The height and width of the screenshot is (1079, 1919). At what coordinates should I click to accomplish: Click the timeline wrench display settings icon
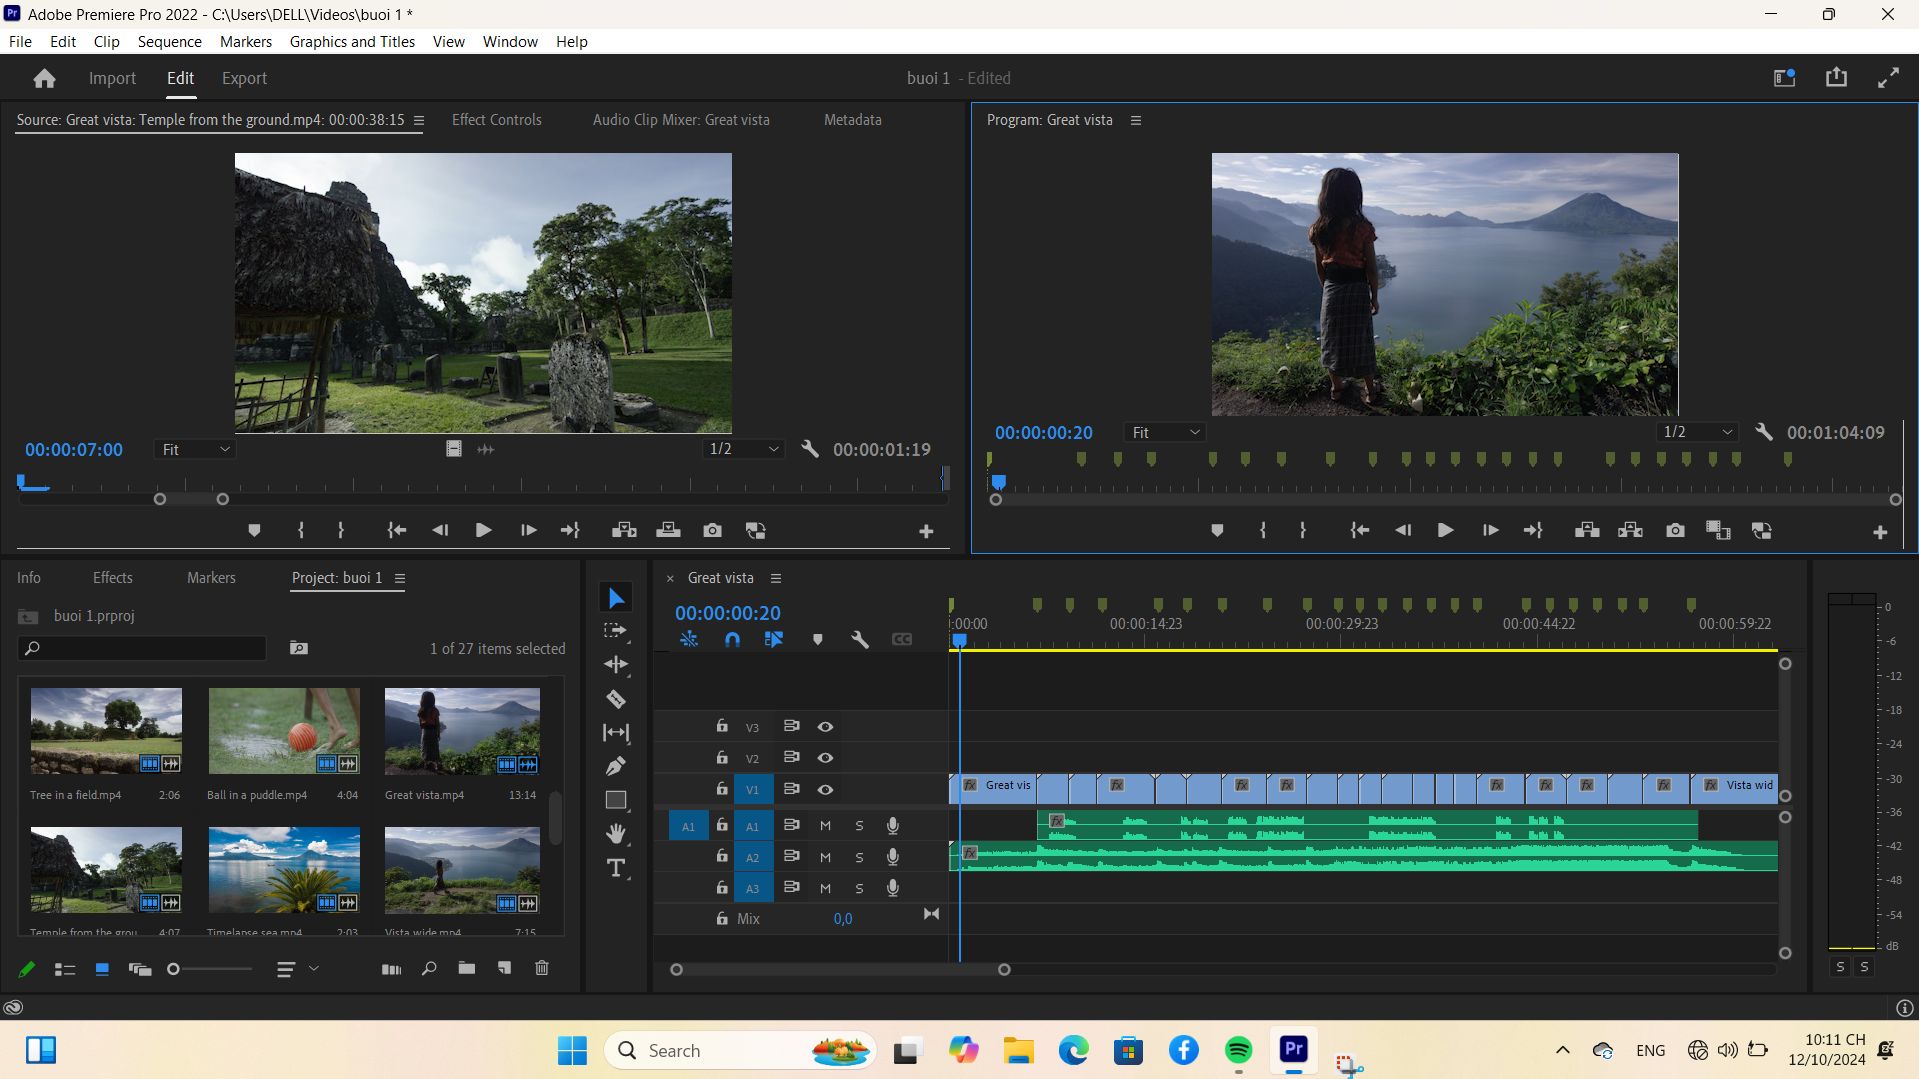tap(860, 639)
